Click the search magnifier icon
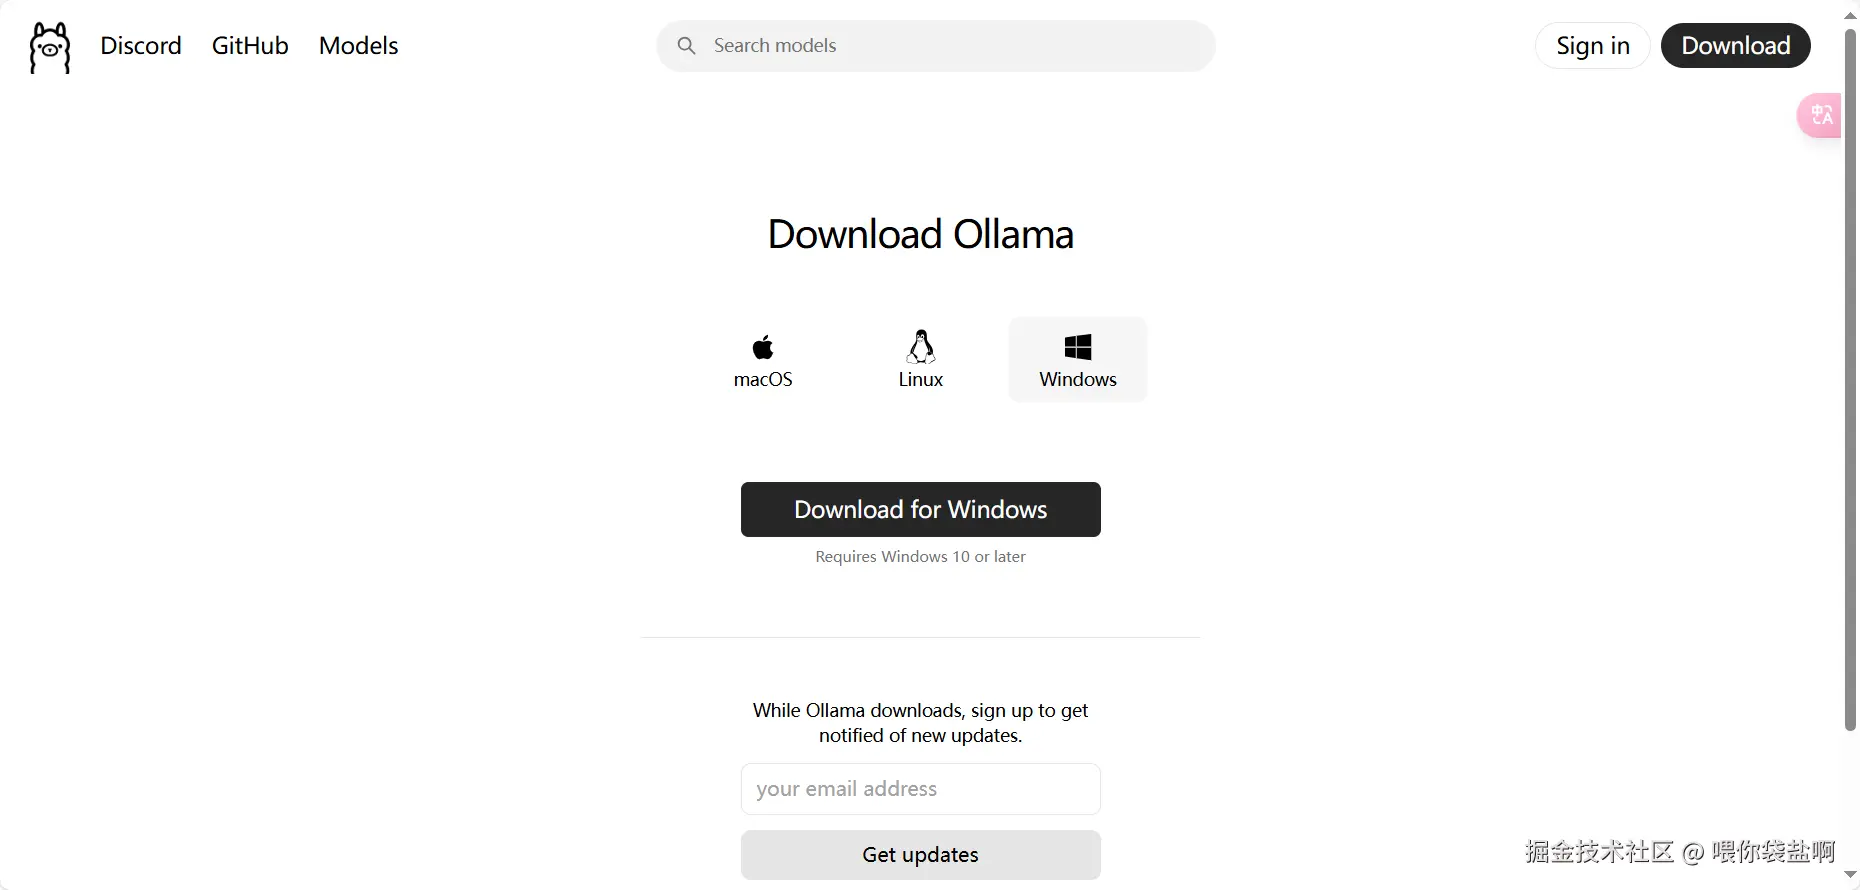This screenshot has width=1860, height=890. (x=686, y=46)
